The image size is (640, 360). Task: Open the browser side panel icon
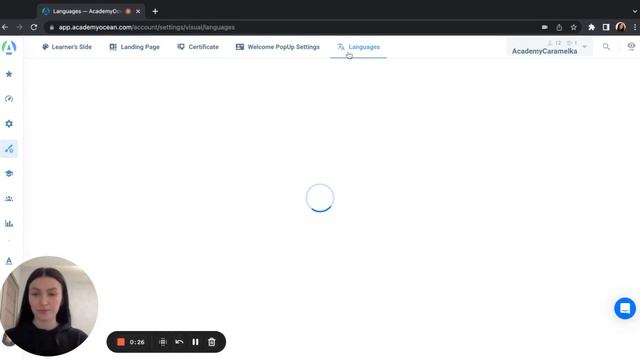[x=606, y=27]
